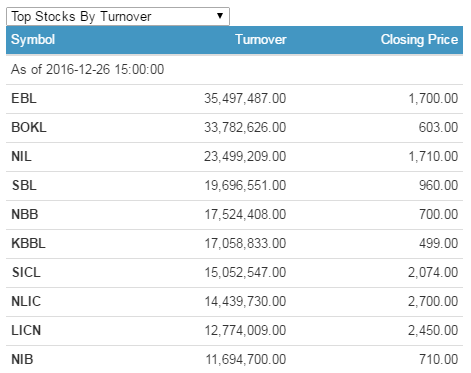Open the Top Stocks By Turnover dropdown

118,16
